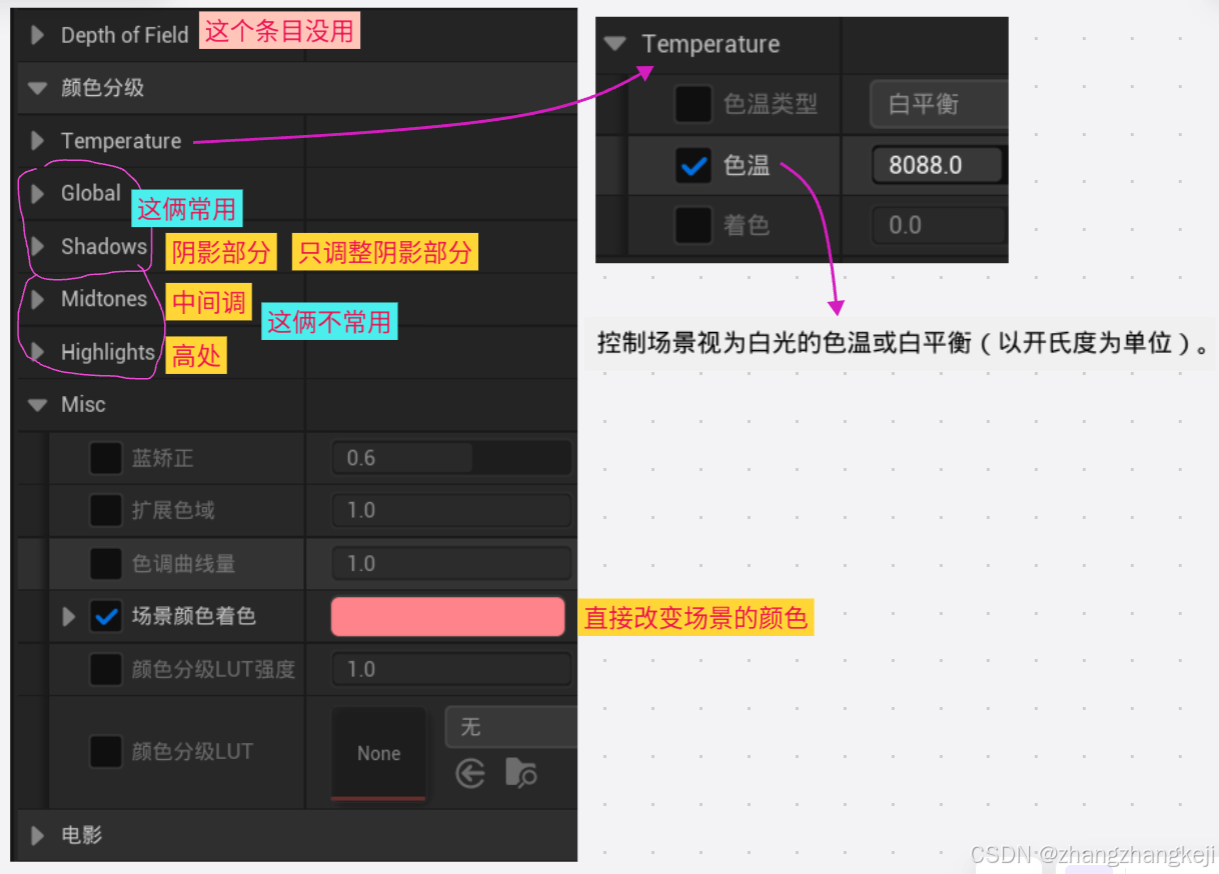This screenshot has width=1219, height=874.
Task: Click the browse-to-asset folder icon for 颜色分级LUT
Action: point(519,773)
